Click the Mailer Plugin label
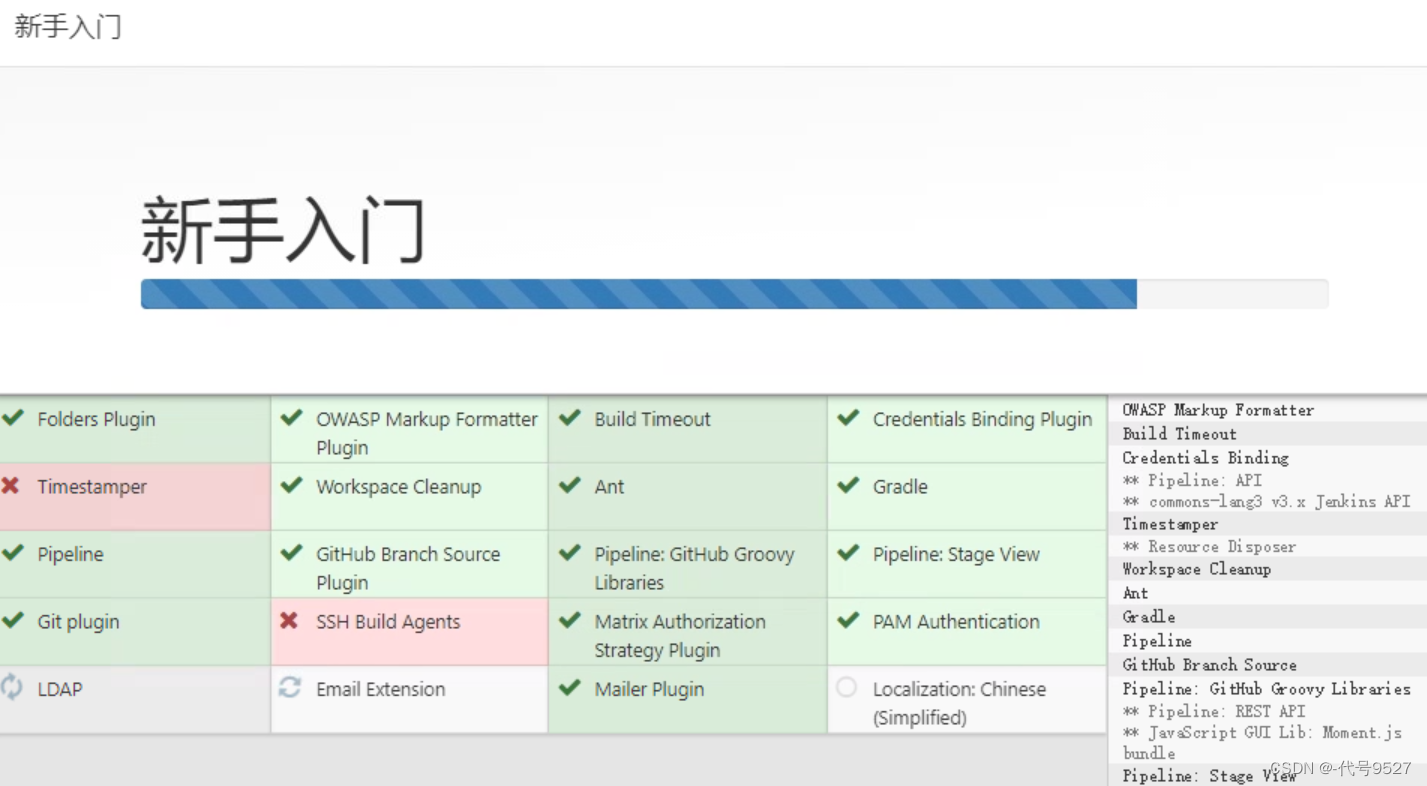 coord(649,690)
